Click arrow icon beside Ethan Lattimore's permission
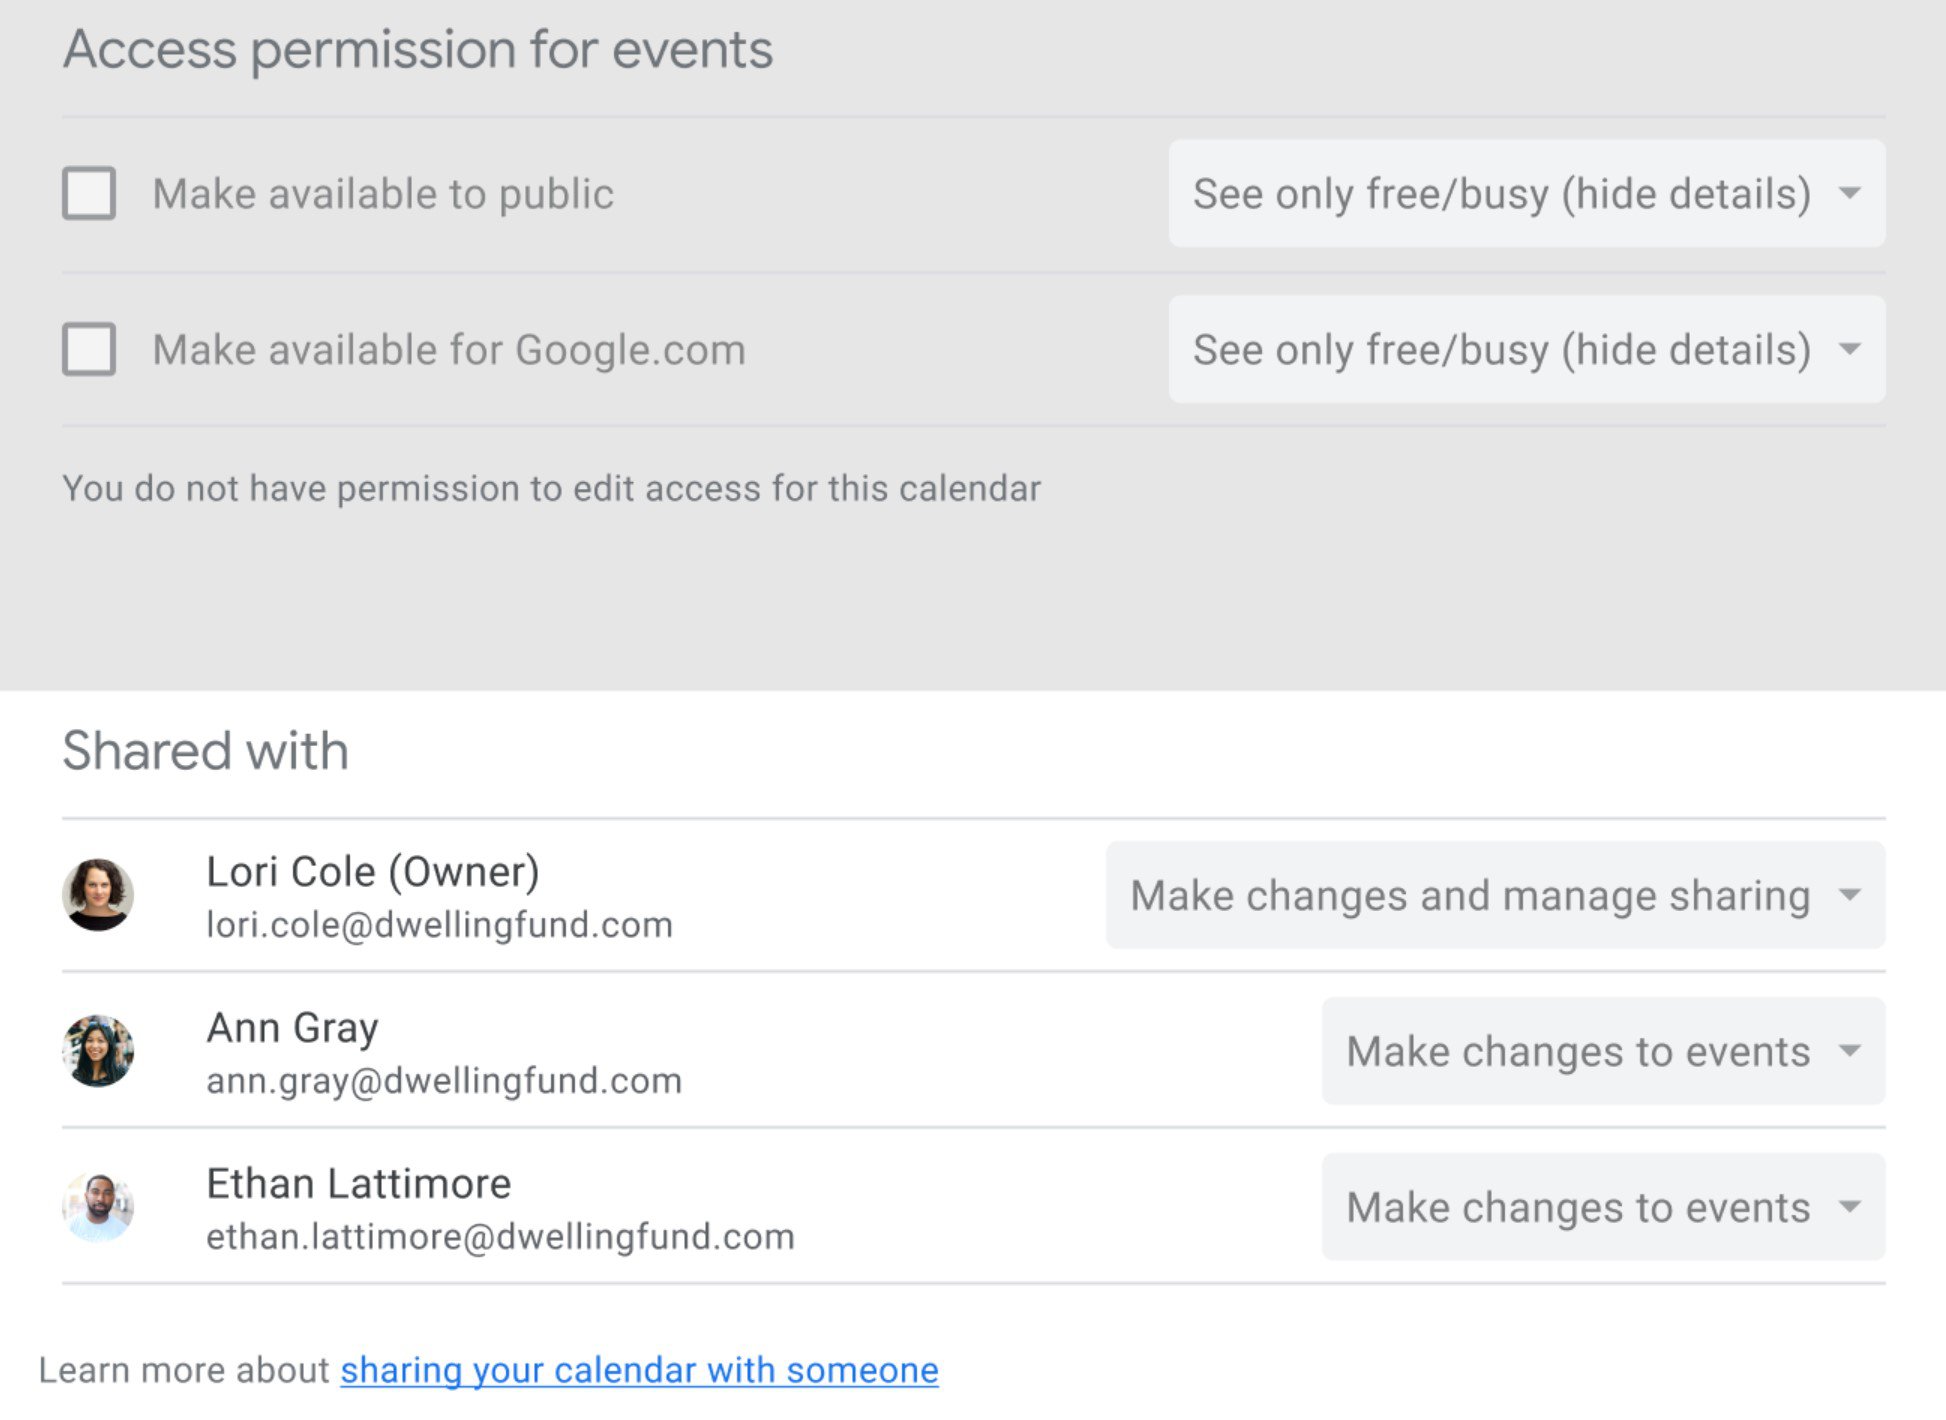 pyautogui.click(x=1850, y=1207)
